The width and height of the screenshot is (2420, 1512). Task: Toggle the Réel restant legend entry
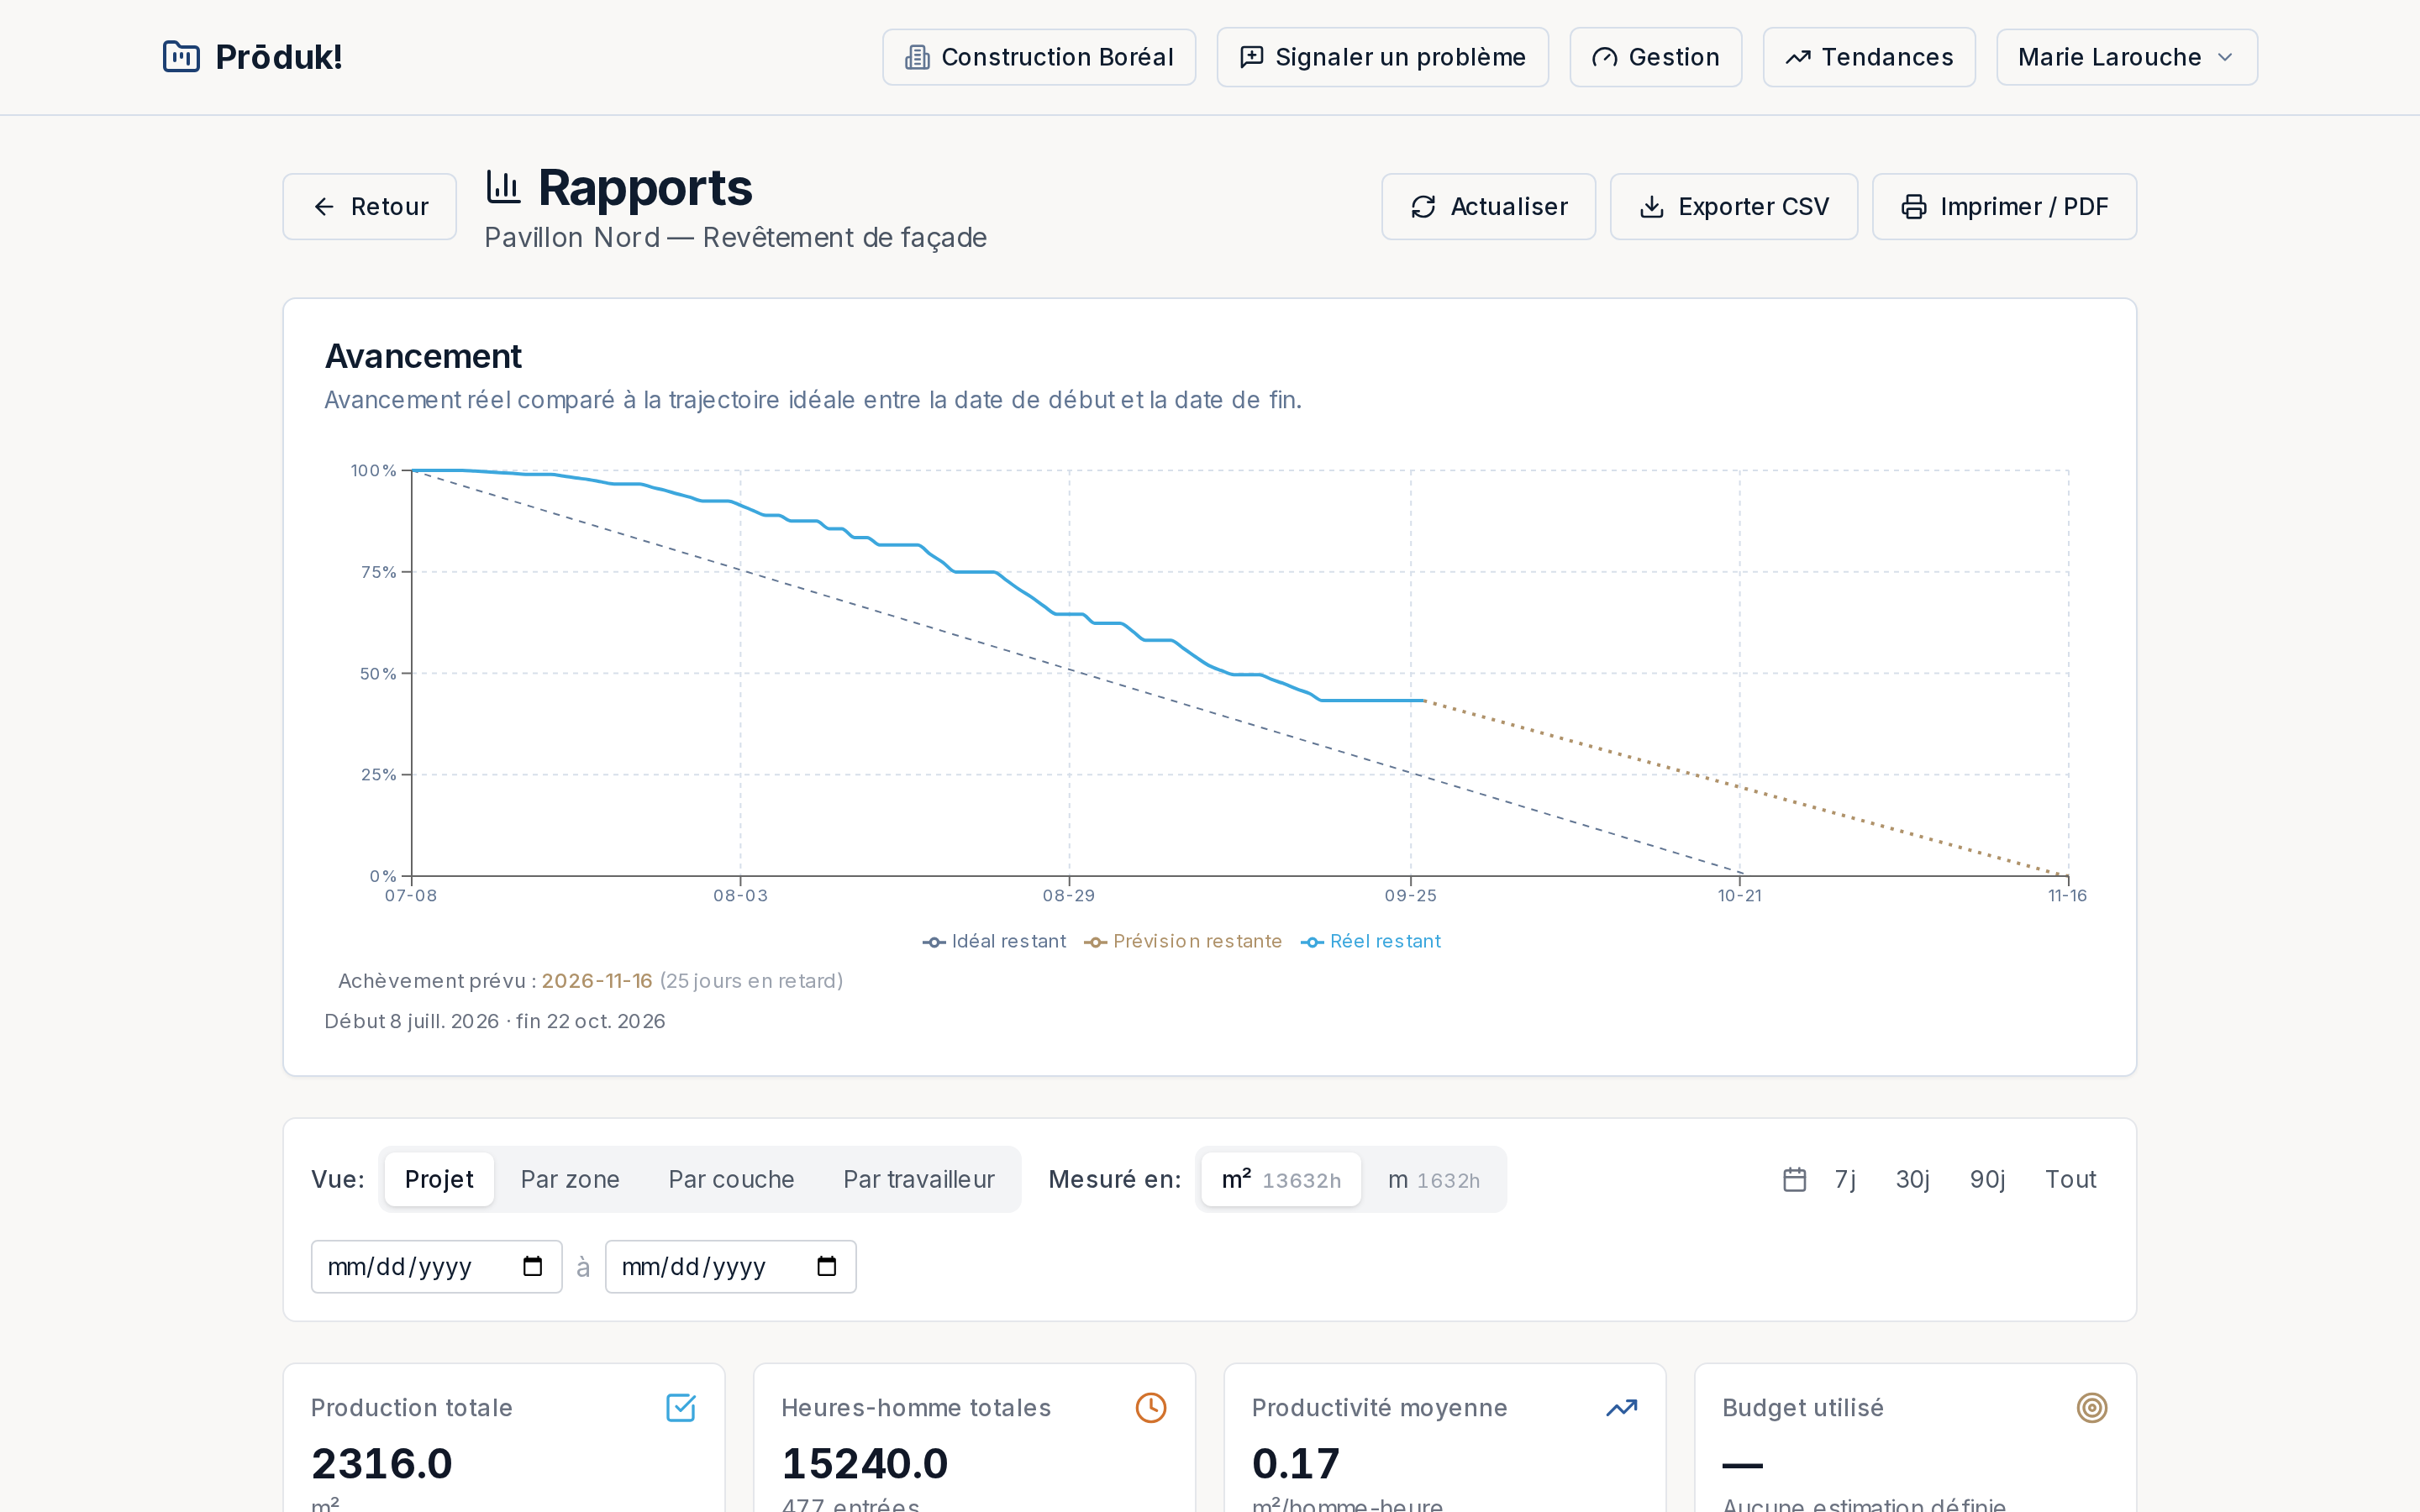point(1370,941)
